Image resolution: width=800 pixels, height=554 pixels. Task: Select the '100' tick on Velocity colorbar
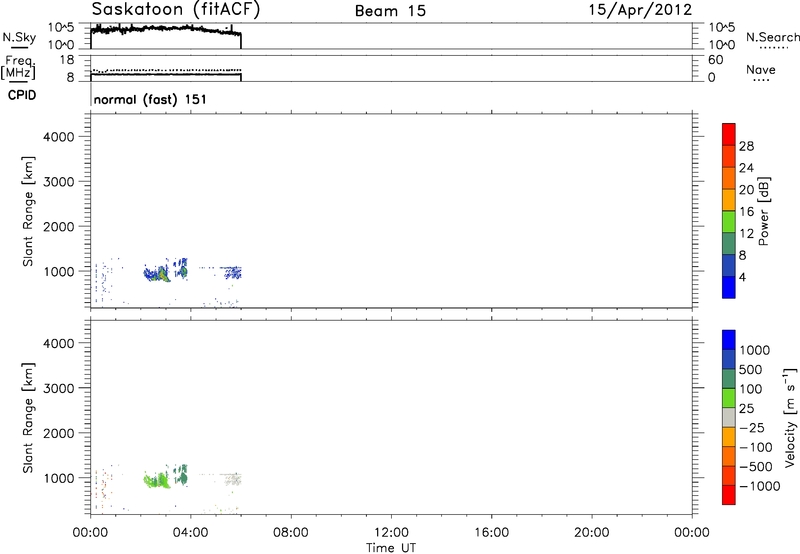coord(751,389)
